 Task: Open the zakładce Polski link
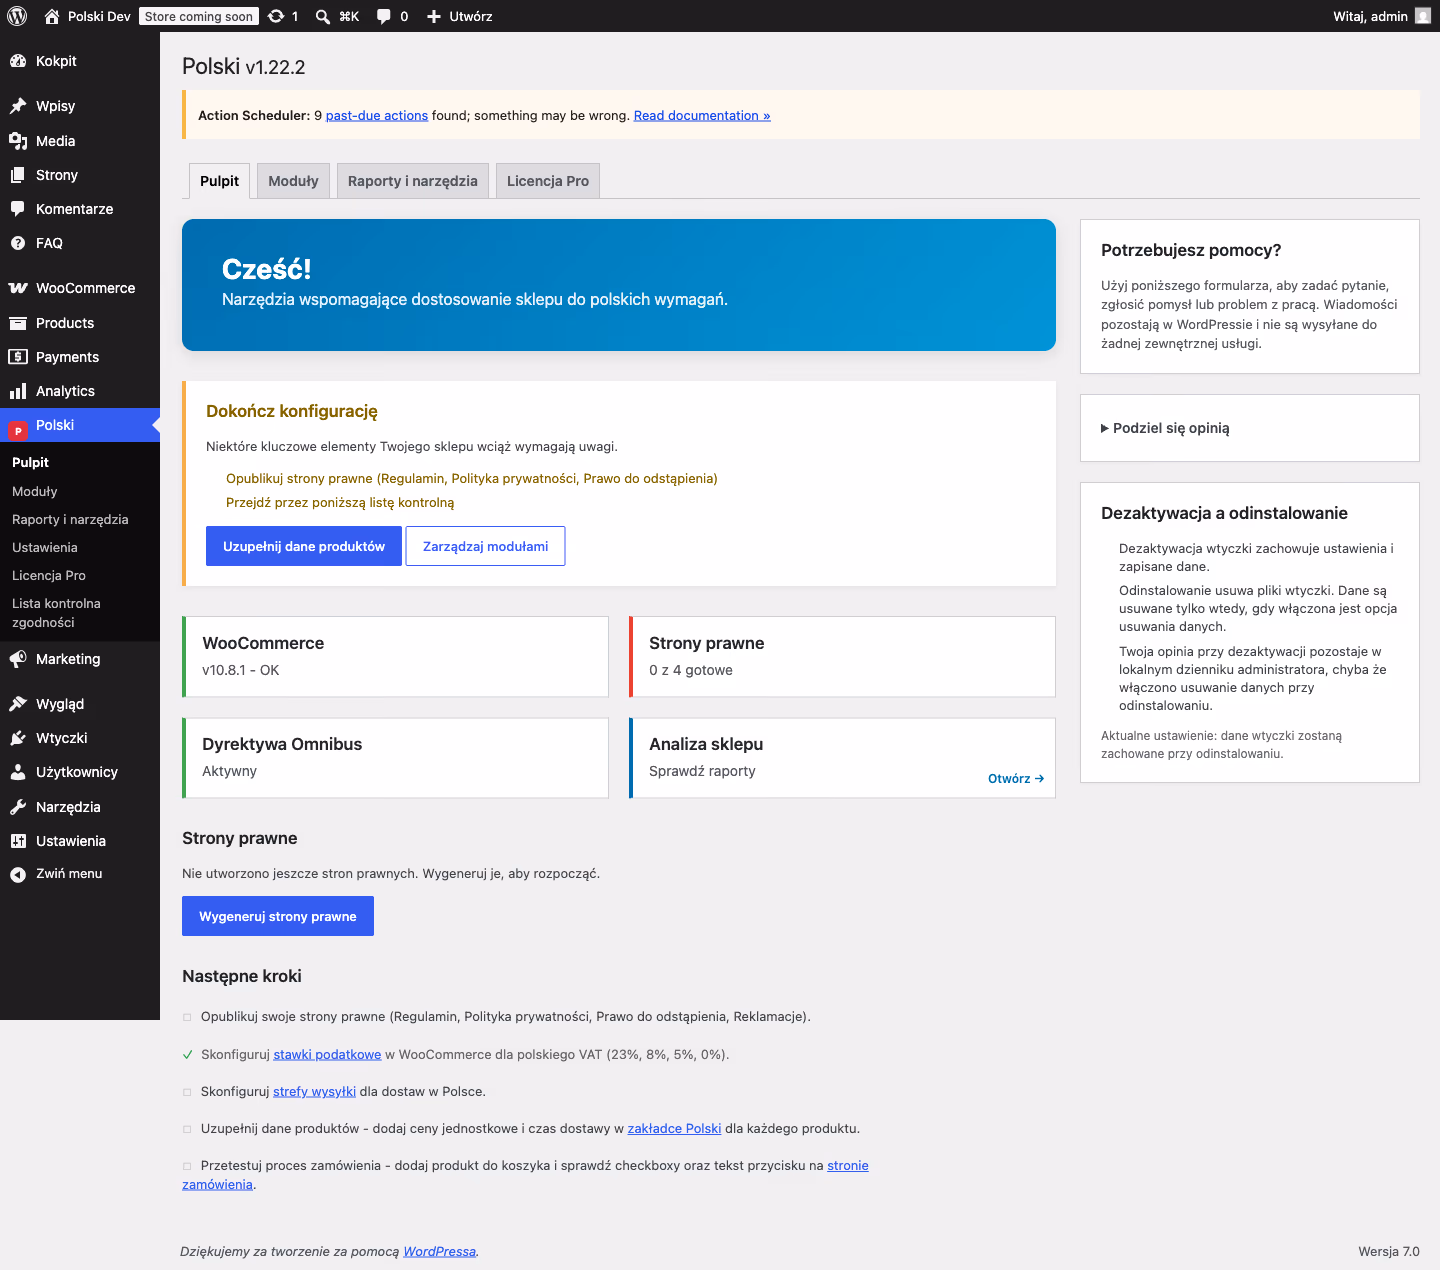[x=674, y=1129]
